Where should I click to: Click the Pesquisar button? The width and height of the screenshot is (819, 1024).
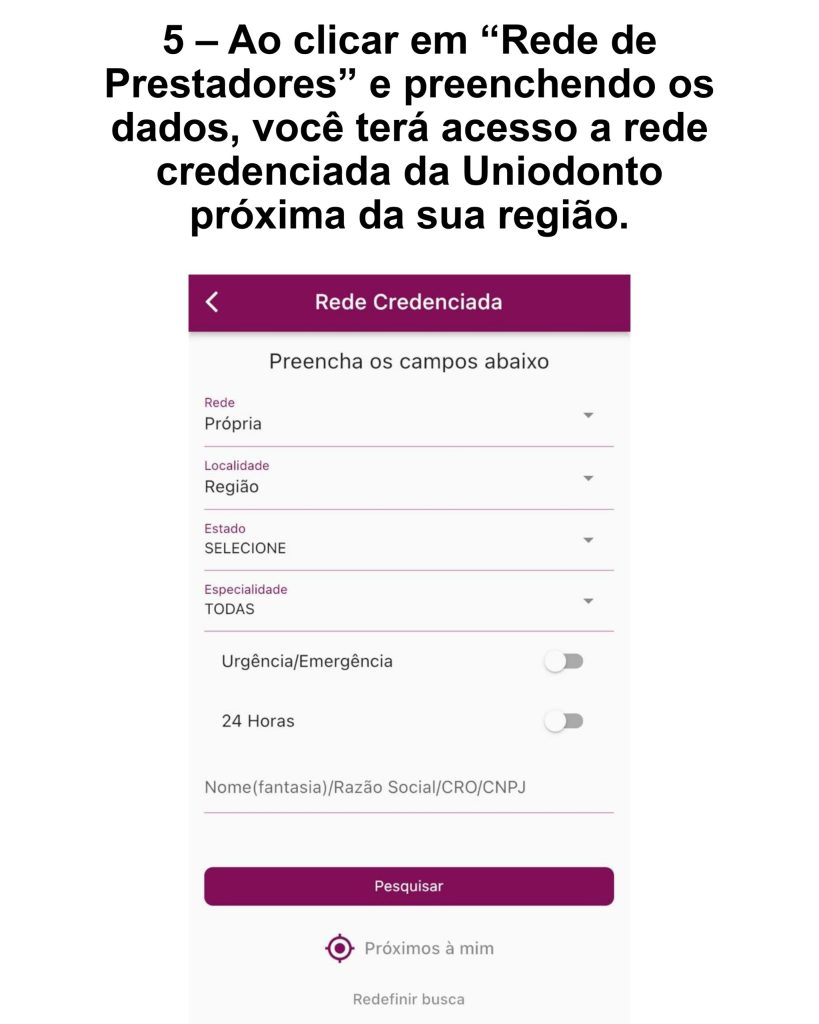409,886
